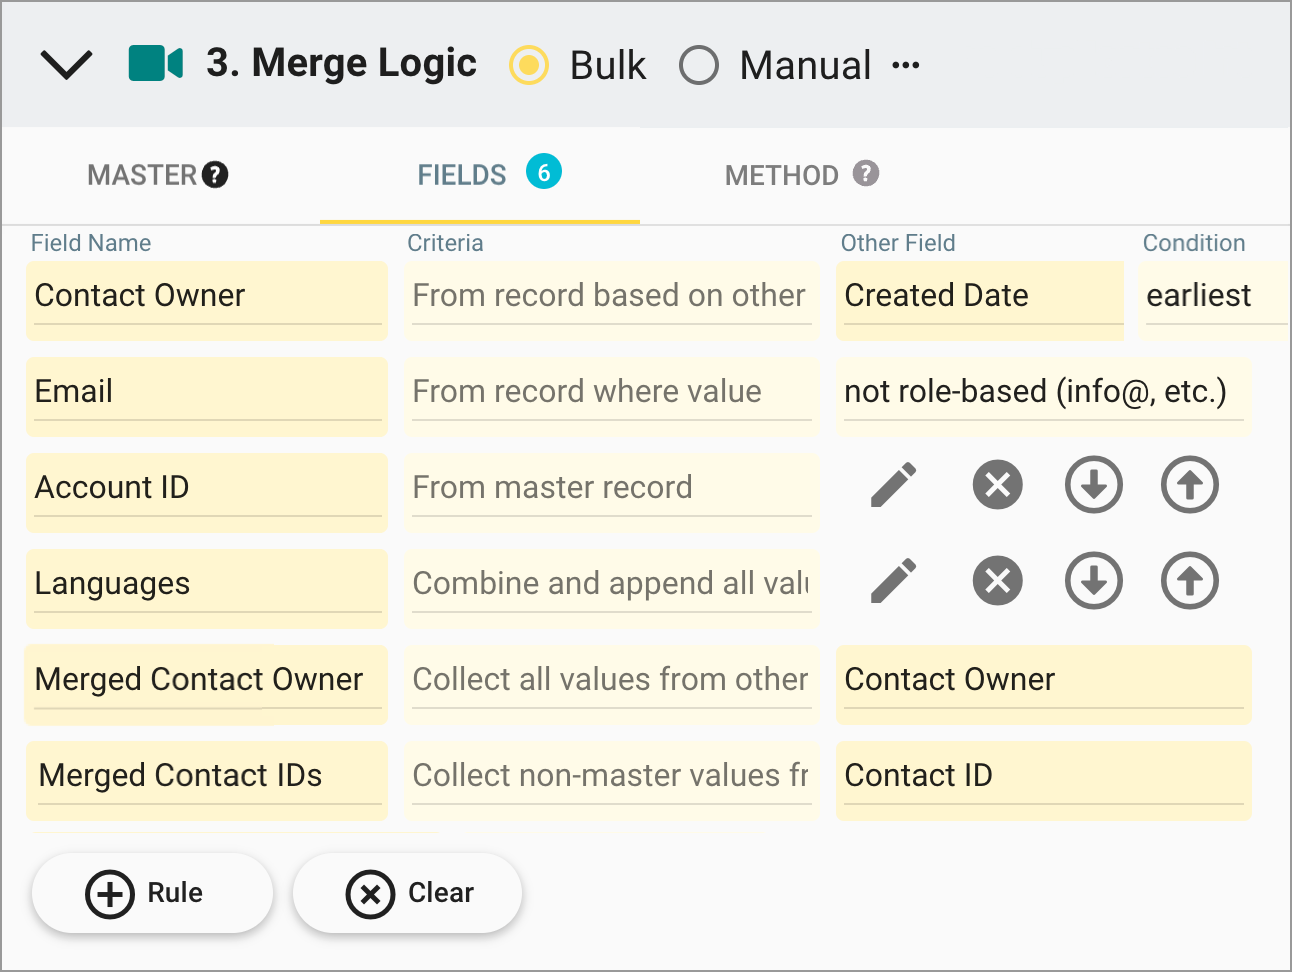1292x972 pixels.
Task: Move the Languages rule down
Action: coord(1093,581)
